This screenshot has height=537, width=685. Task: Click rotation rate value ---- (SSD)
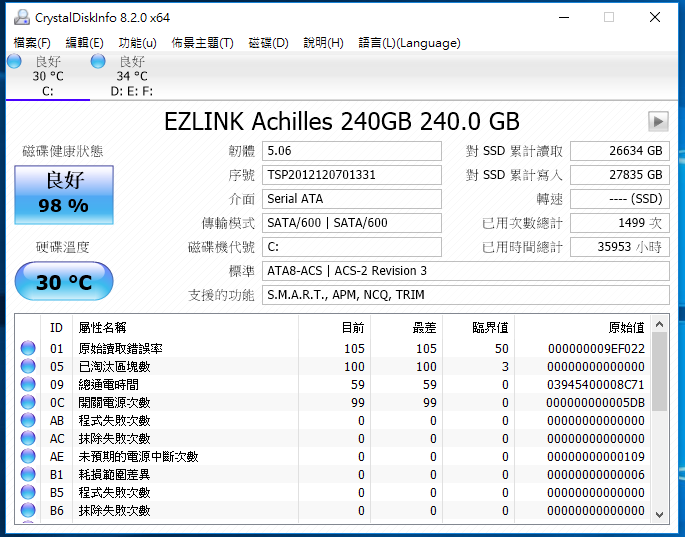click(x=620, y=199)
